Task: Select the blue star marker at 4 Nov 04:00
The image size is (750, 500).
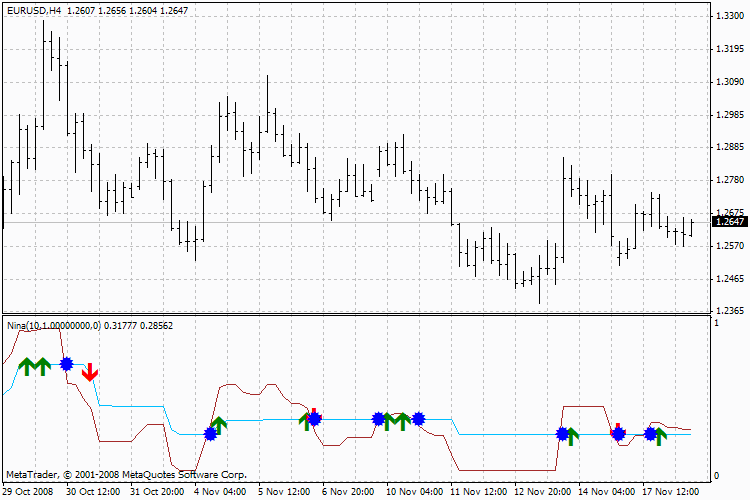Action: (x=210, y=434)
